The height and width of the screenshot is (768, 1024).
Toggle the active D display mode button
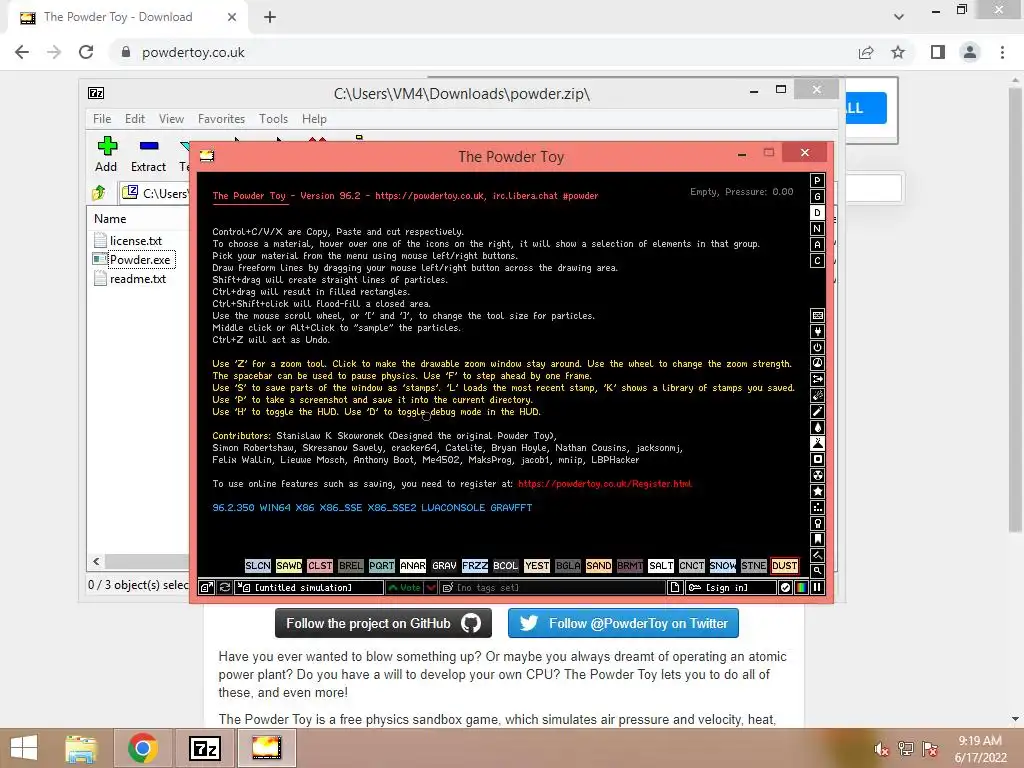pos(817,212)
